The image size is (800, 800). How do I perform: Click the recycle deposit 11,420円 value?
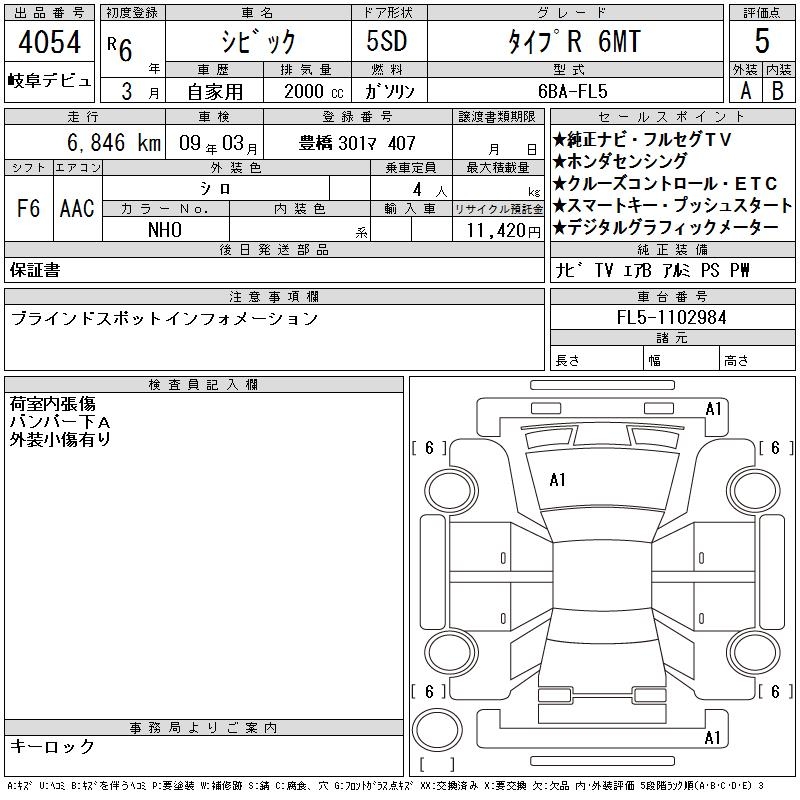click(x=497, y=230)
